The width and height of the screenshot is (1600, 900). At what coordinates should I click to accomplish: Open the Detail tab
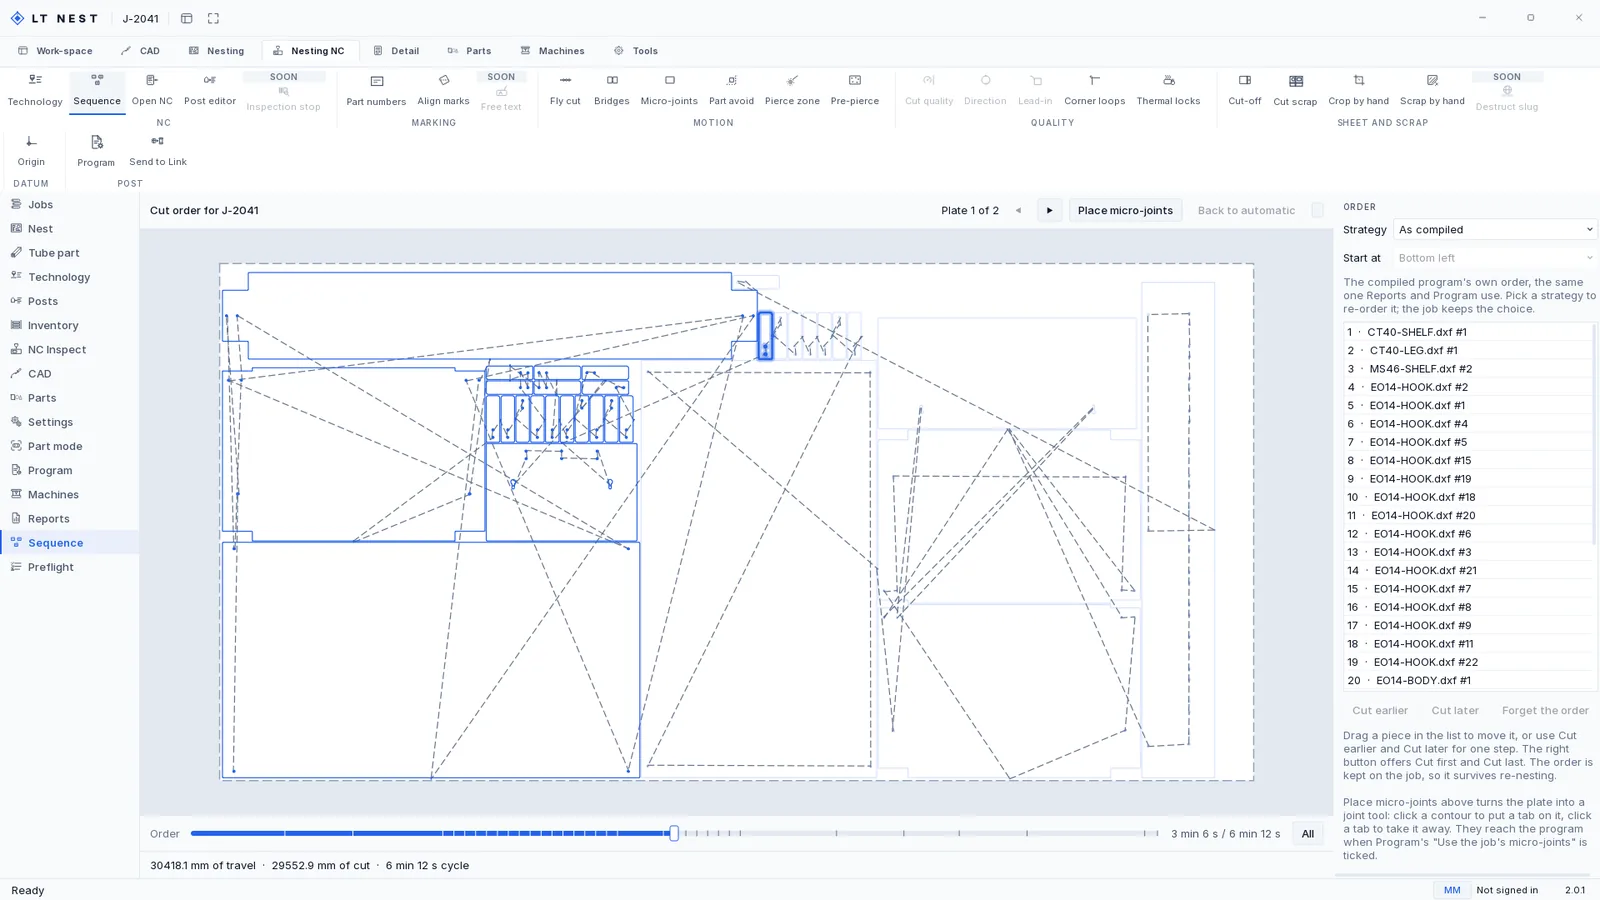396,51
